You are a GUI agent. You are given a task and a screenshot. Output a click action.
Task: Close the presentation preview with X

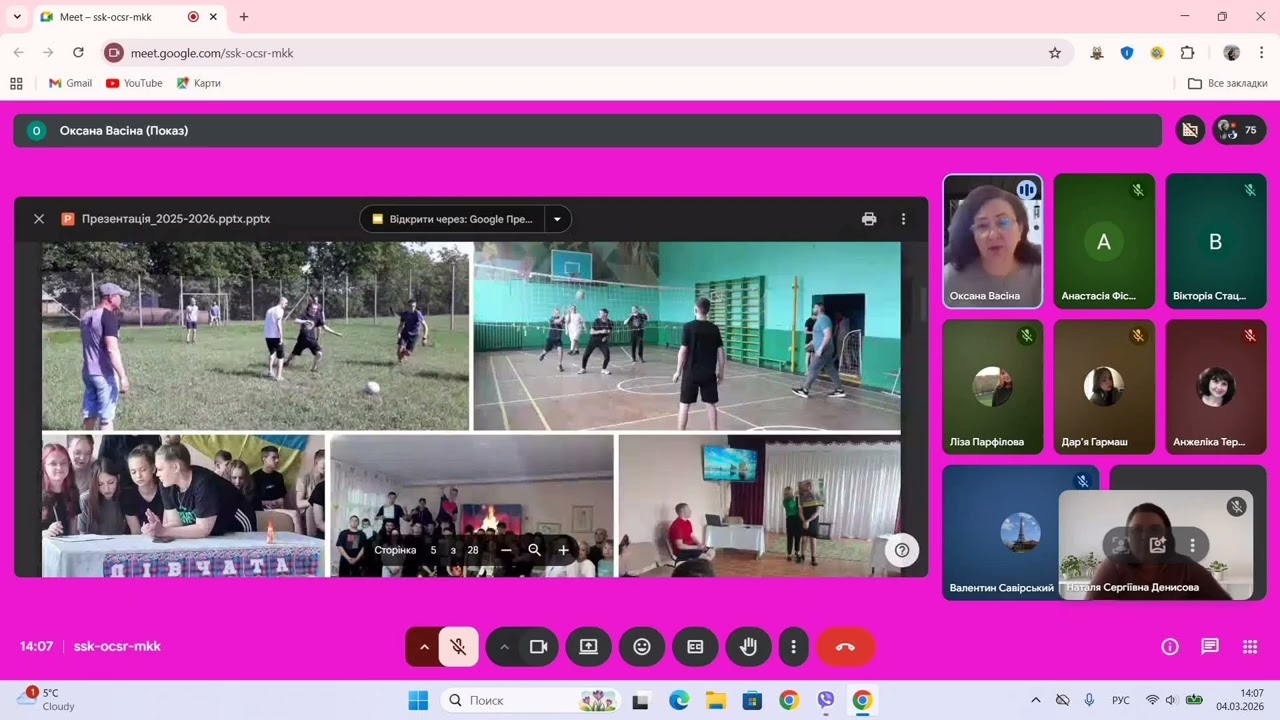click(x=39, y=219)
